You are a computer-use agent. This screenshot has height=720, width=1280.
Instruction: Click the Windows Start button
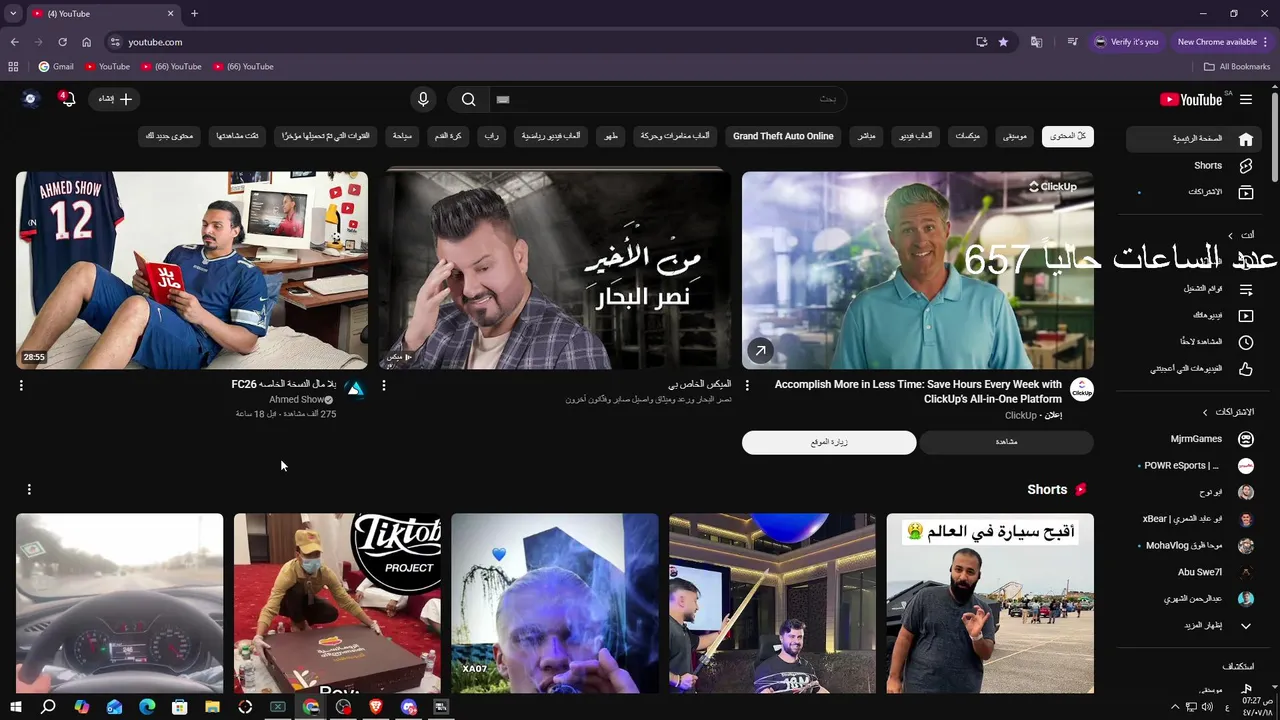point(15,707)
